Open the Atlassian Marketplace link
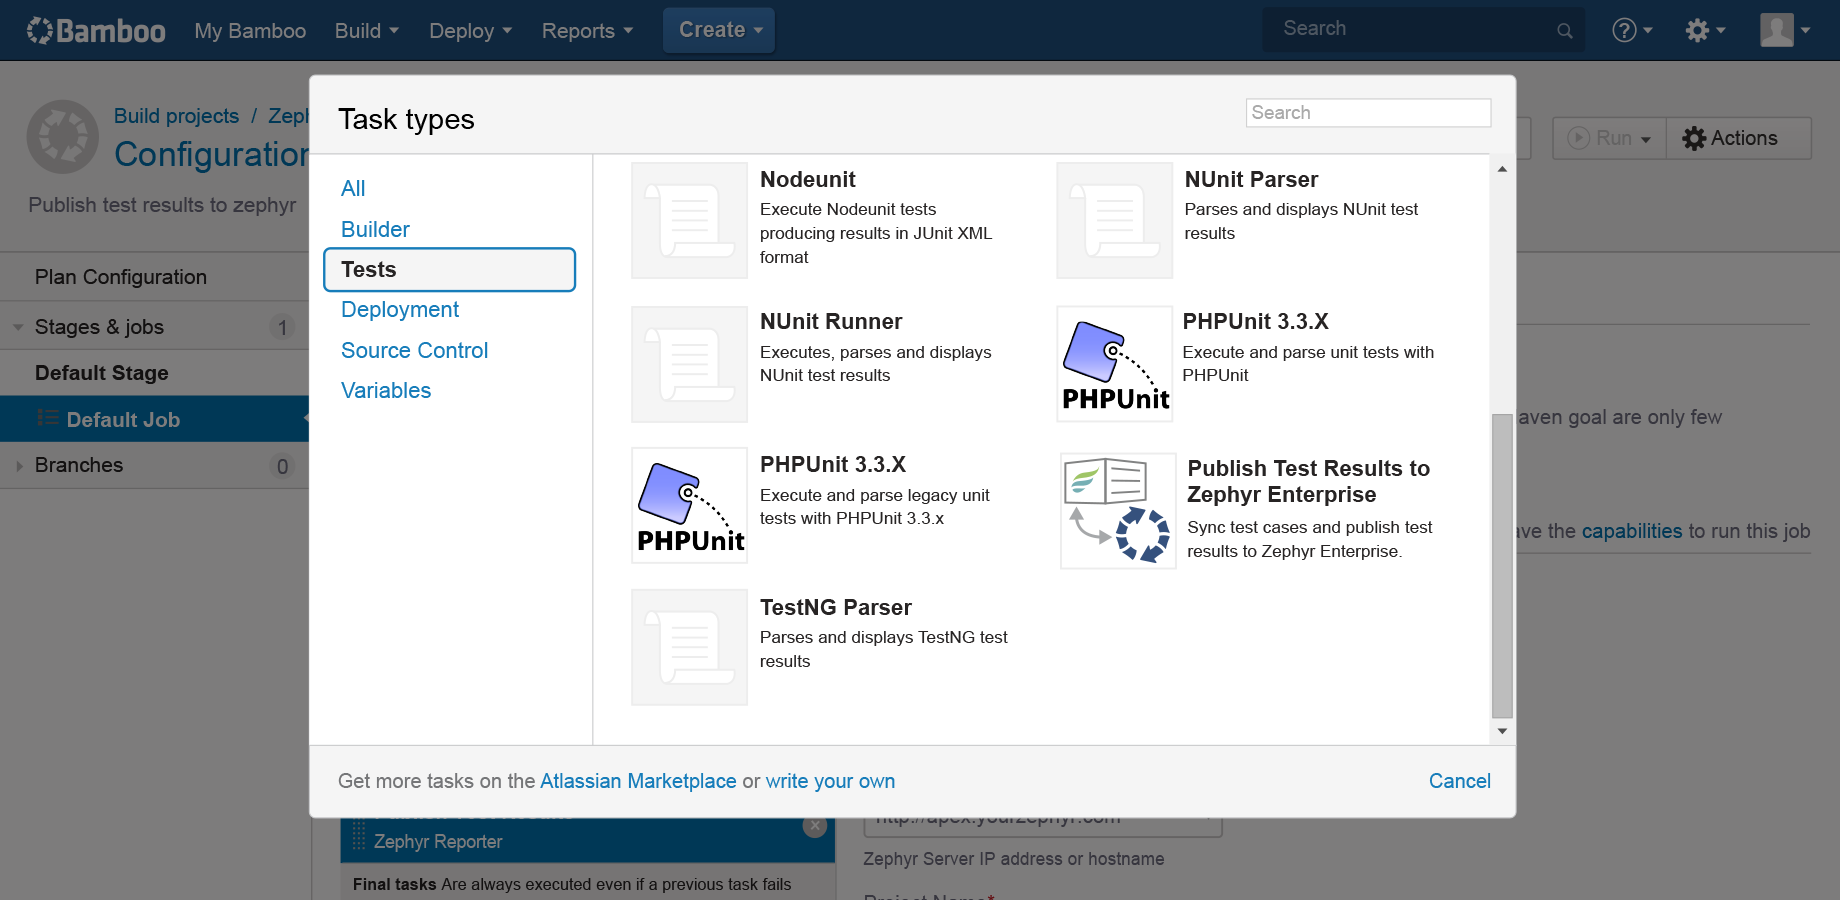The height and width of the screenshot is (900, 1840). click(x=638, y=781)
